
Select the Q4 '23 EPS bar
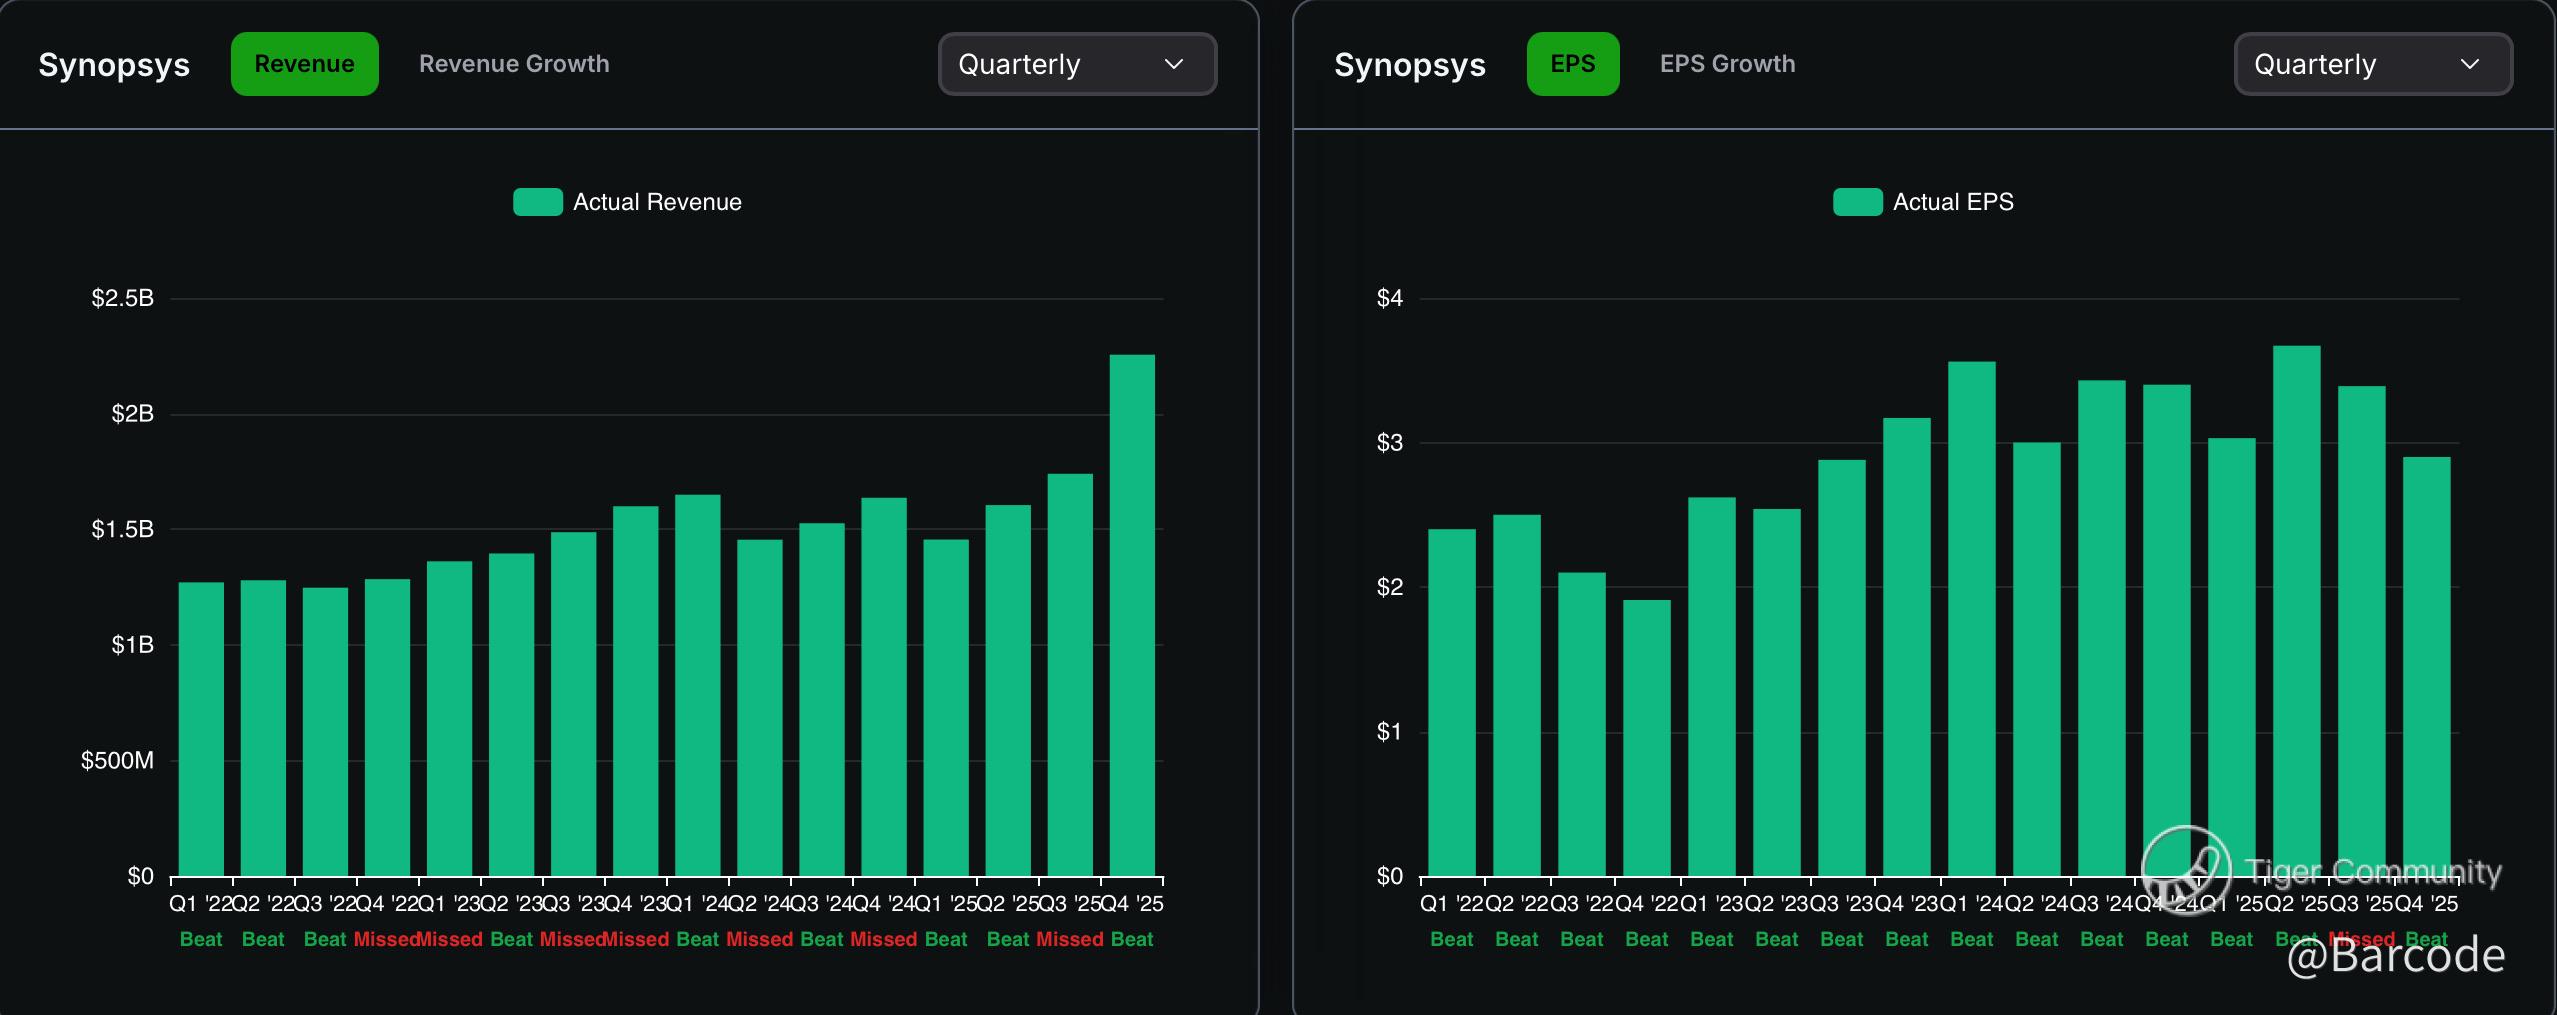[x=1907, y=647]
